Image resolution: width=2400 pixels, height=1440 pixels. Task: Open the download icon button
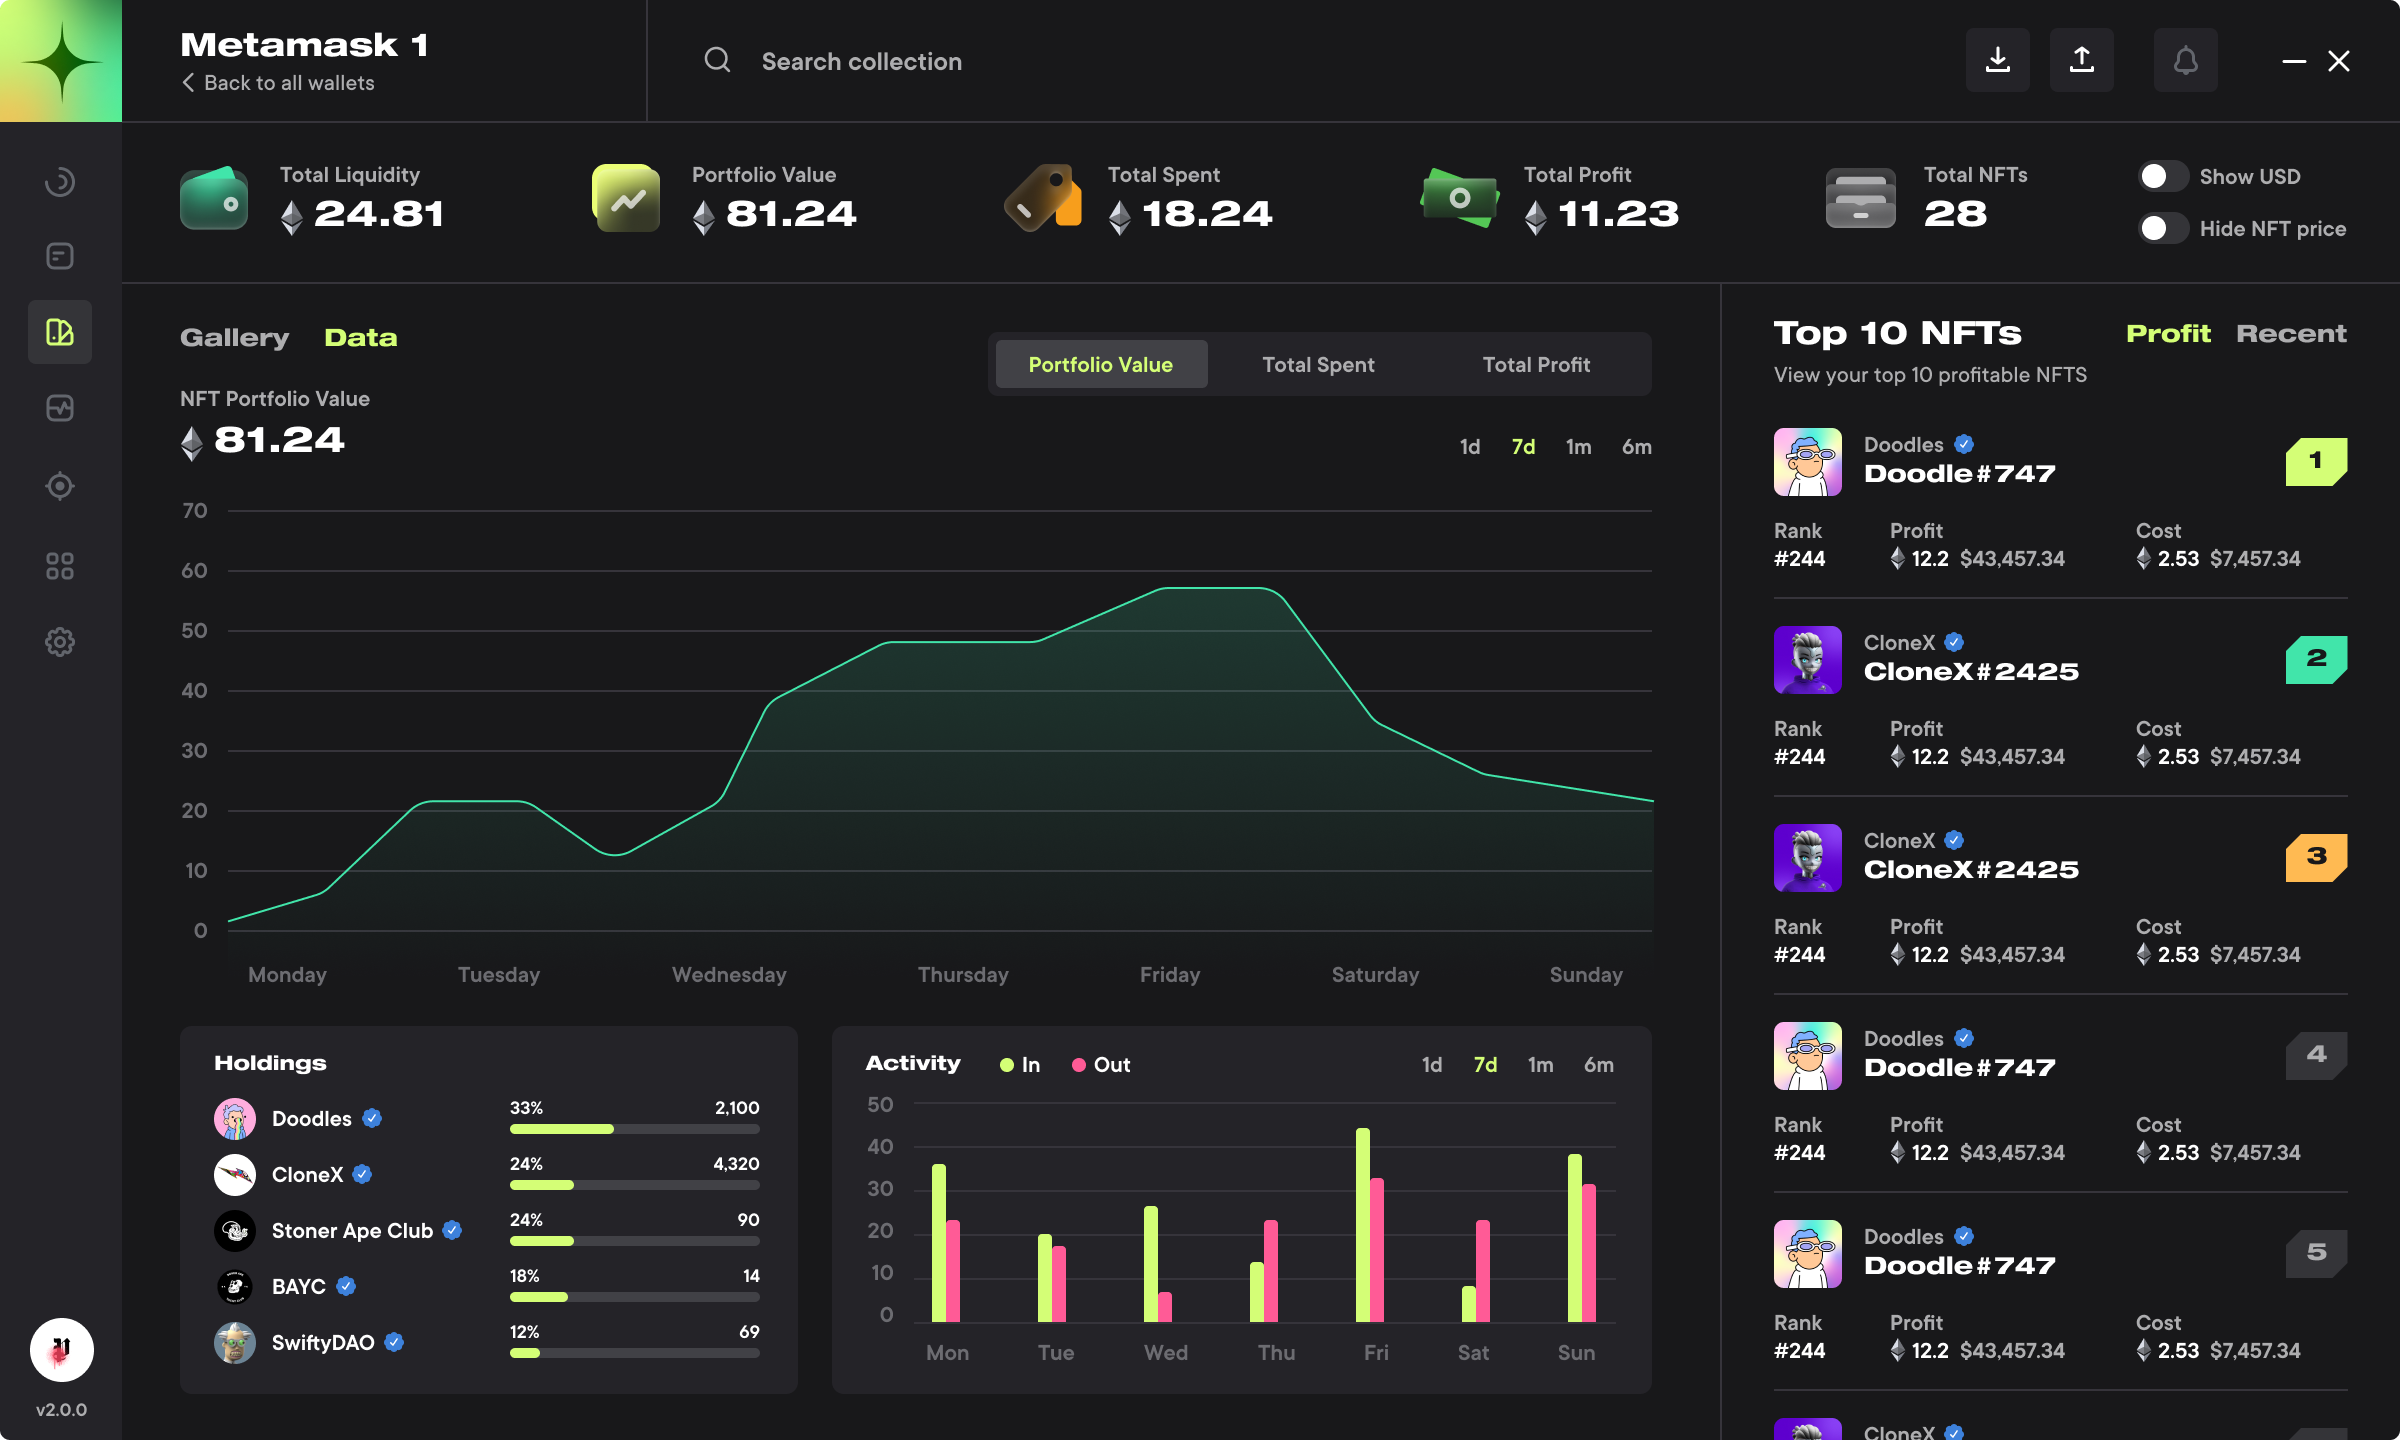tap(1998, 61)
